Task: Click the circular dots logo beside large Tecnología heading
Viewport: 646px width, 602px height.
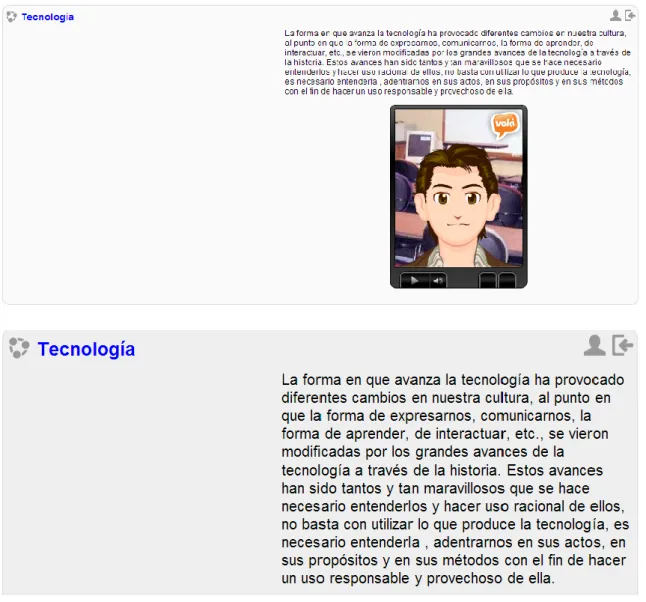Action: (x=19, y=348)
